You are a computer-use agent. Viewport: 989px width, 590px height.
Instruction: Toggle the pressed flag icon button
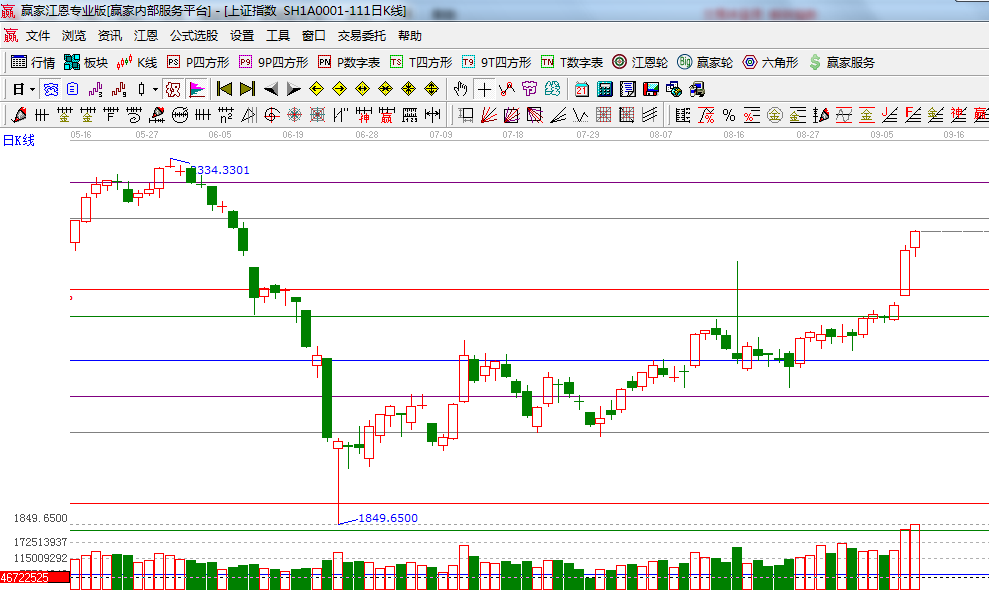pos(196,89)
